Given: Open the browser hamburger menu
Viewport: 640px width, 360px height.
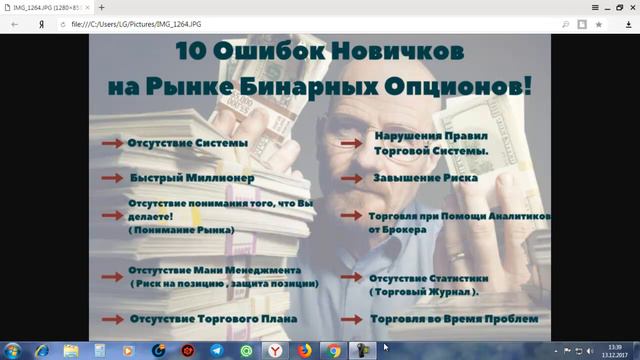Looking at the screenshot, I should pos(595,7).
